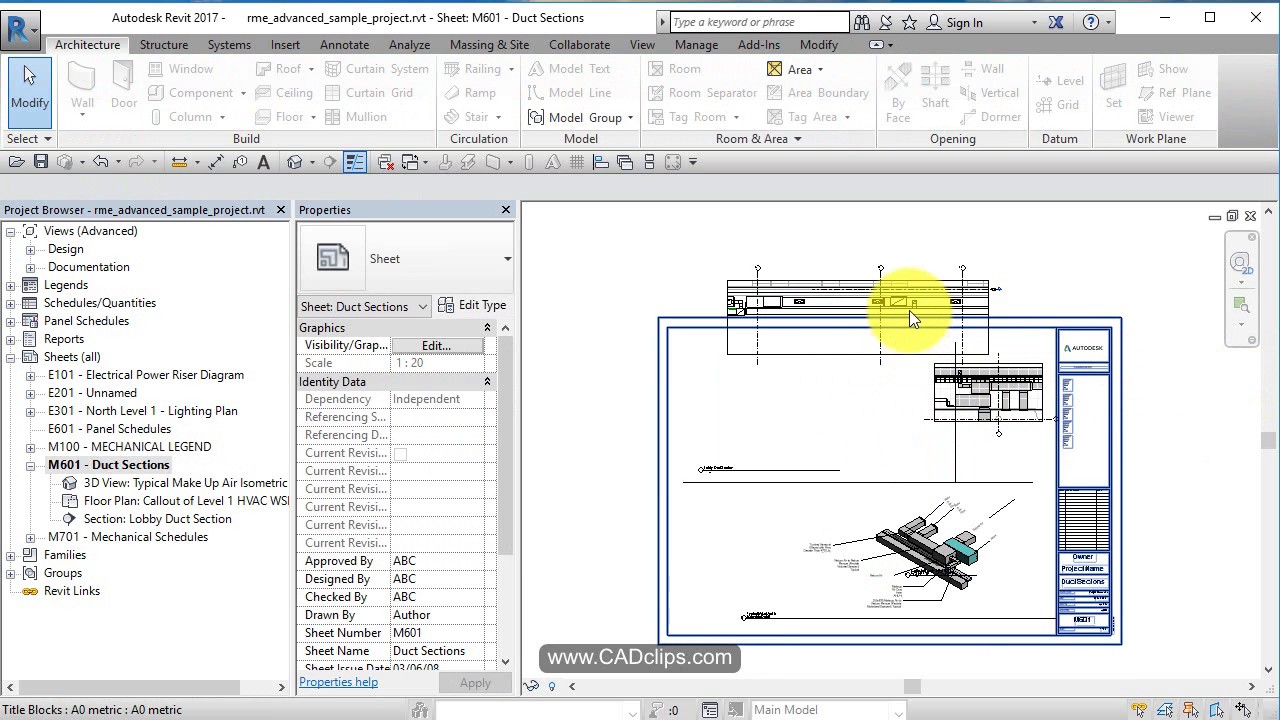
Task: Select Tag by Category on Quick Access Toolbar
Action: [239, 161]
